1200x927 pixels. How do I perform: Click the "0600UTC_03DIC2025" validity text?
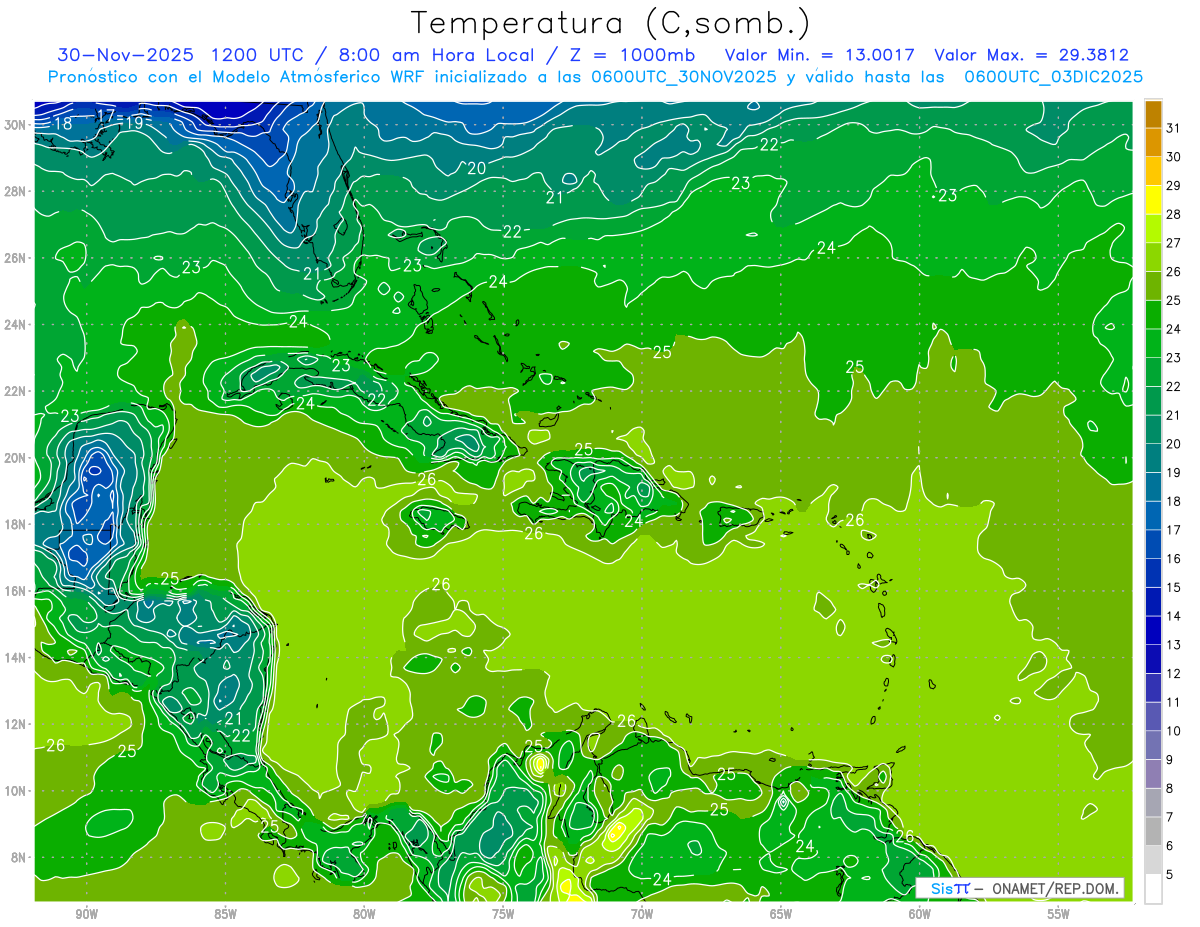pos(1054,77)
